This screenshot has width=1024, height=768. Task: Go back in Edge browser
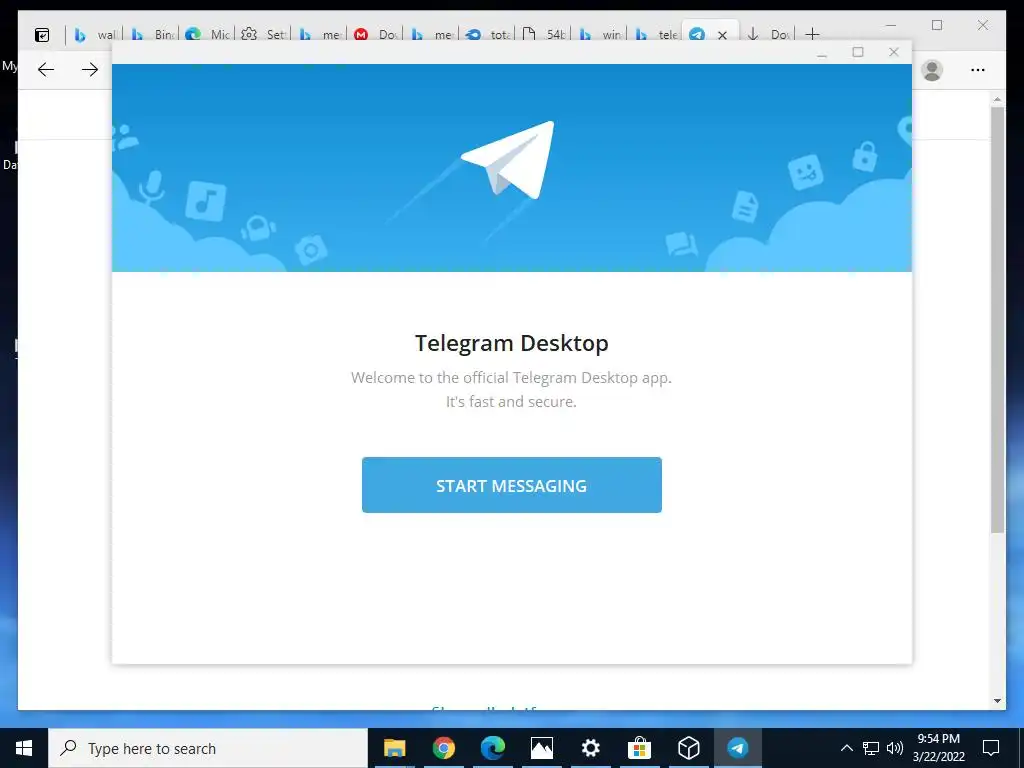click(x=46, y=70)
